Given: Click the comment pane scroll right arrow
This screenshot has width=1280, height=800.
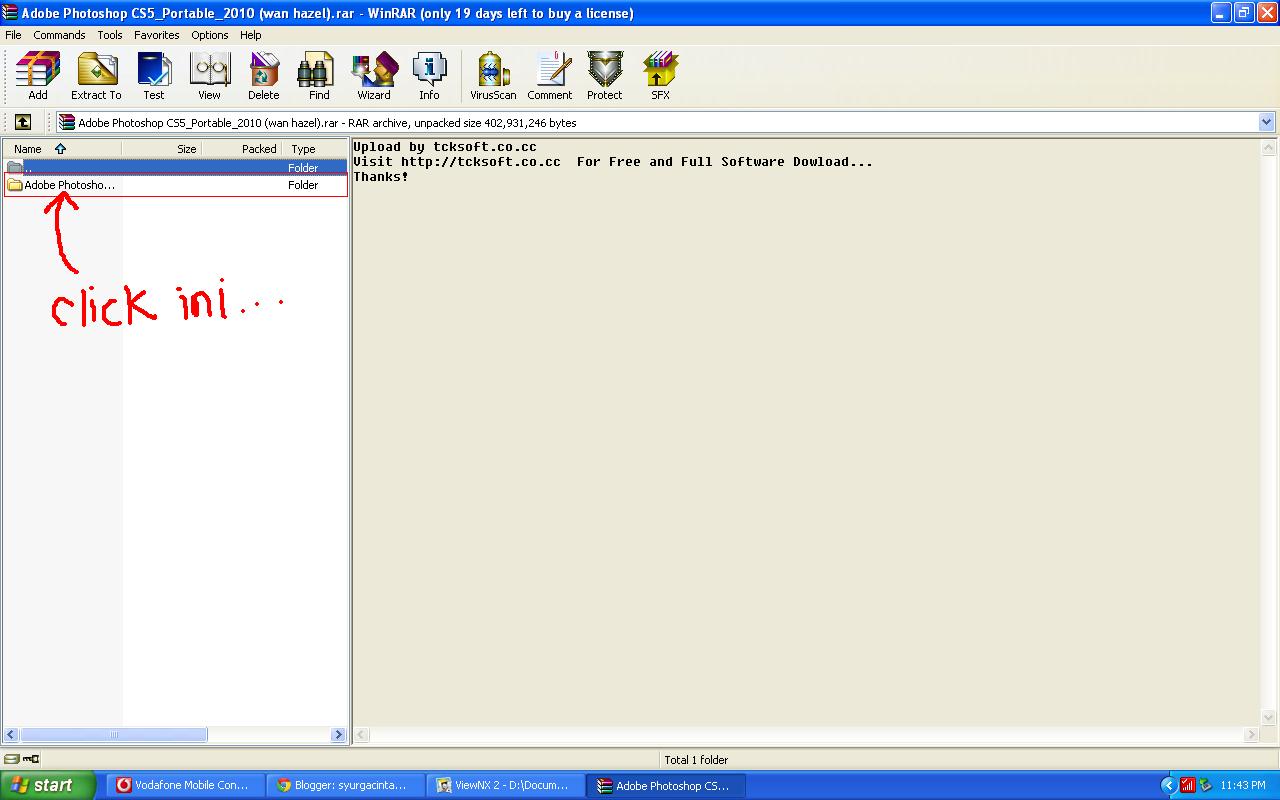Looking at the screenshot, I should click(1251, 735).
